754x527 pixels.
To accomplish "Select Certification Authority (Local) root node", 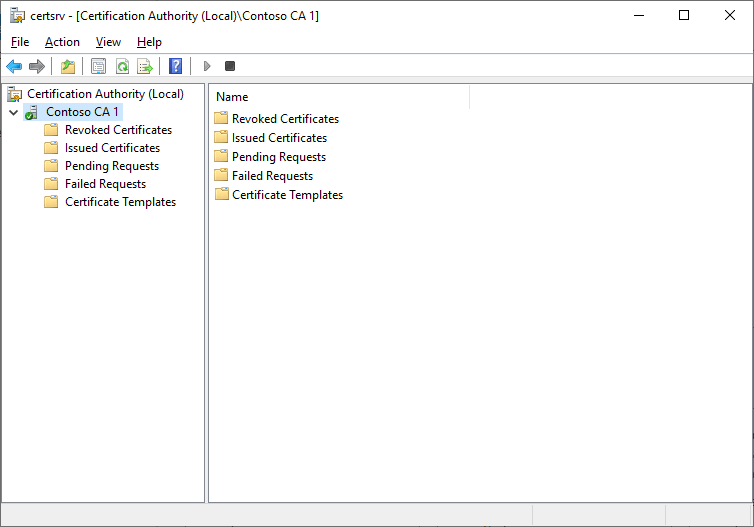I will [105, 94].
